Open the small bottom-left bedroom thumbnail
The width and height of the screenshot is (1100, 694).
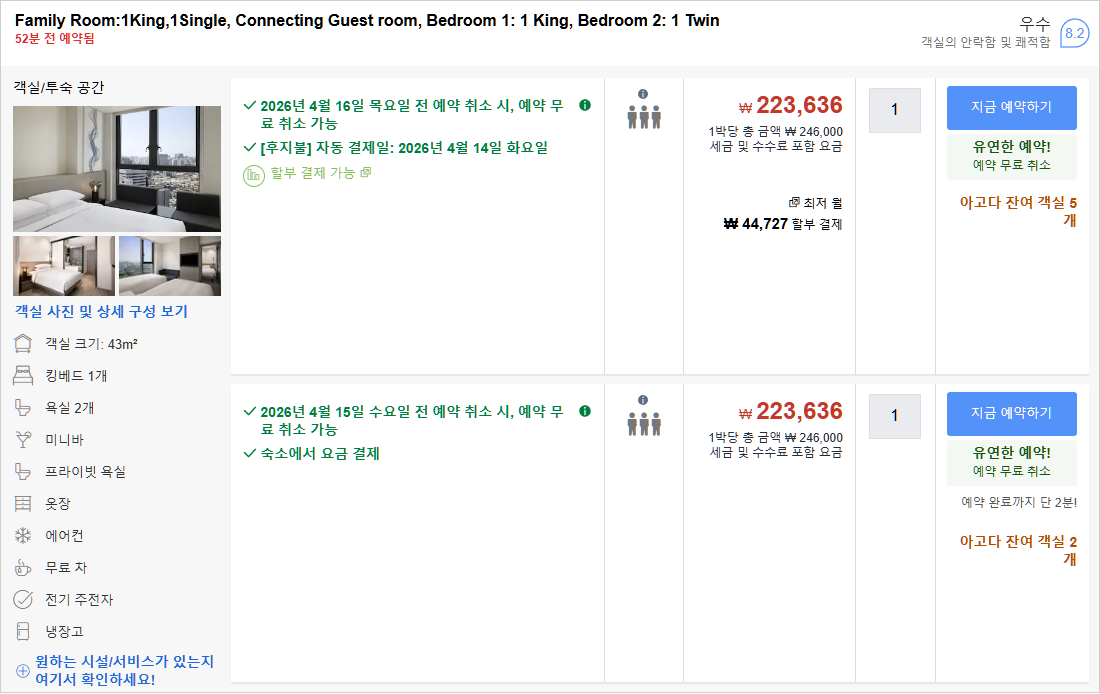tap(64, 266)
